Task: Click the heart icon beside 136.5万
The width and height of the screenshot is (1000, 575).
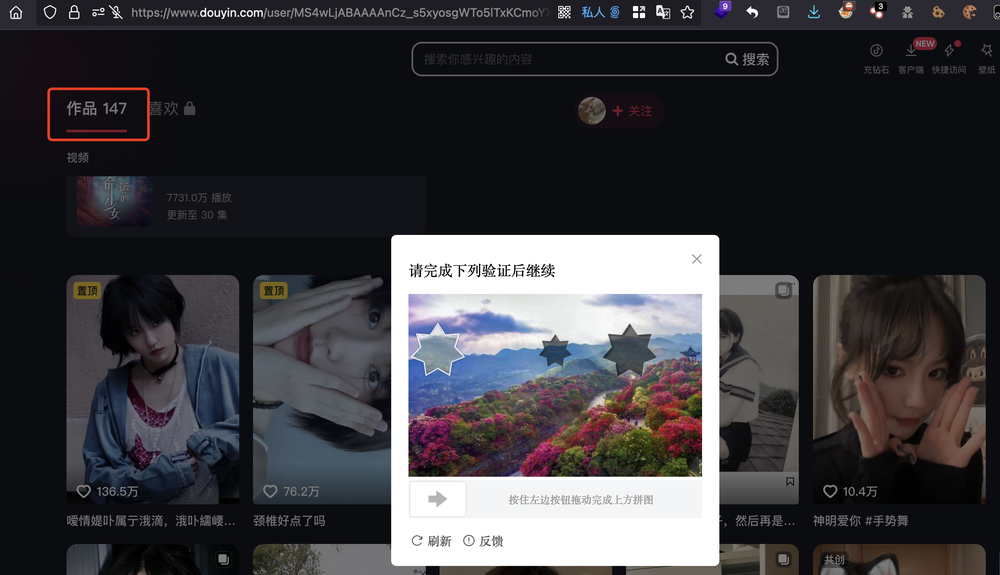Action: point(84,491)
